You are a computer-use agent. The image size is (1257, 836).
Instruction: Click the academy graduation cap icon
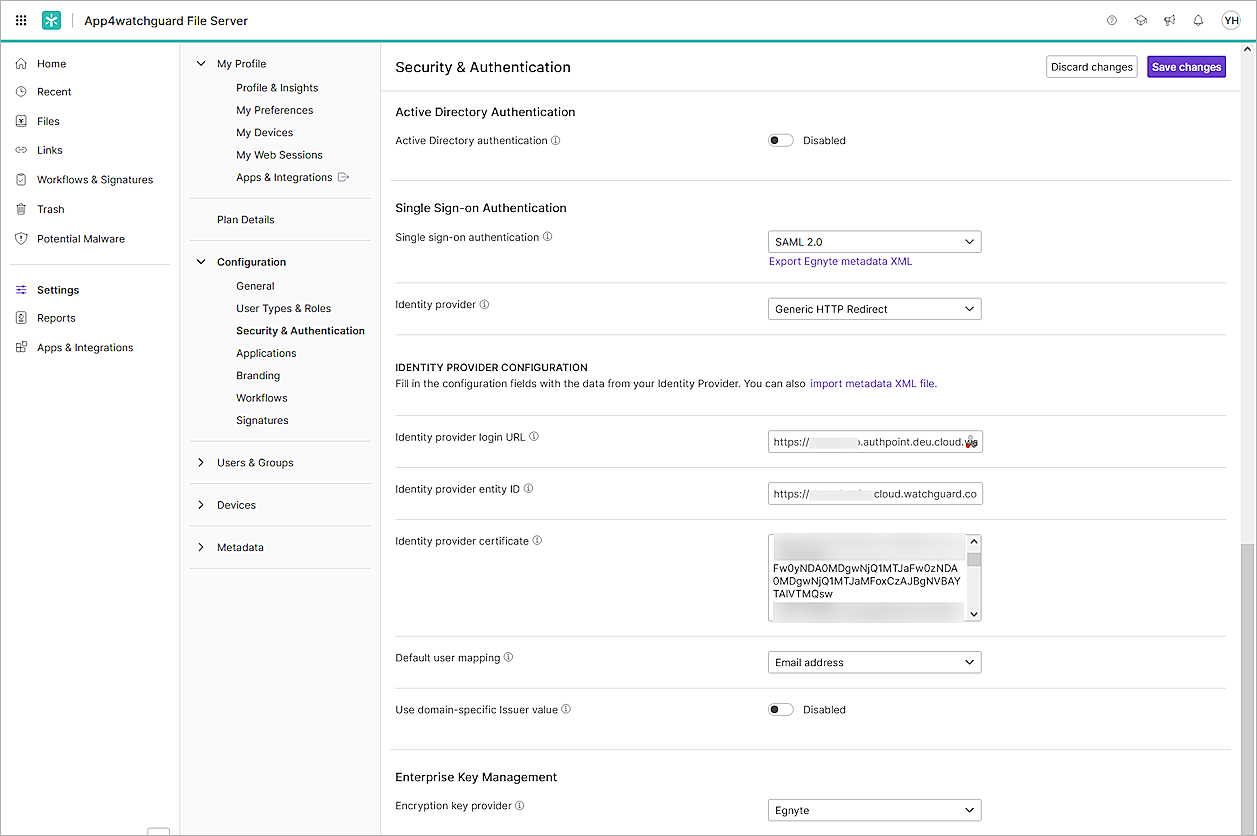[1141, 20]
